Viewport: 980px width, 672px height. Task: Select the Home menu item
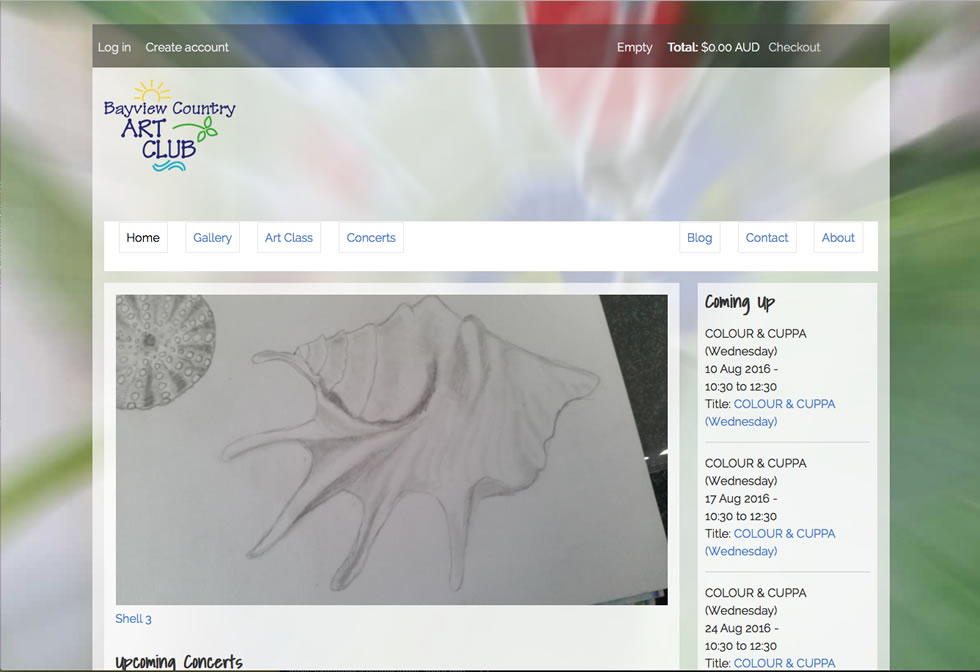[143, 238]
